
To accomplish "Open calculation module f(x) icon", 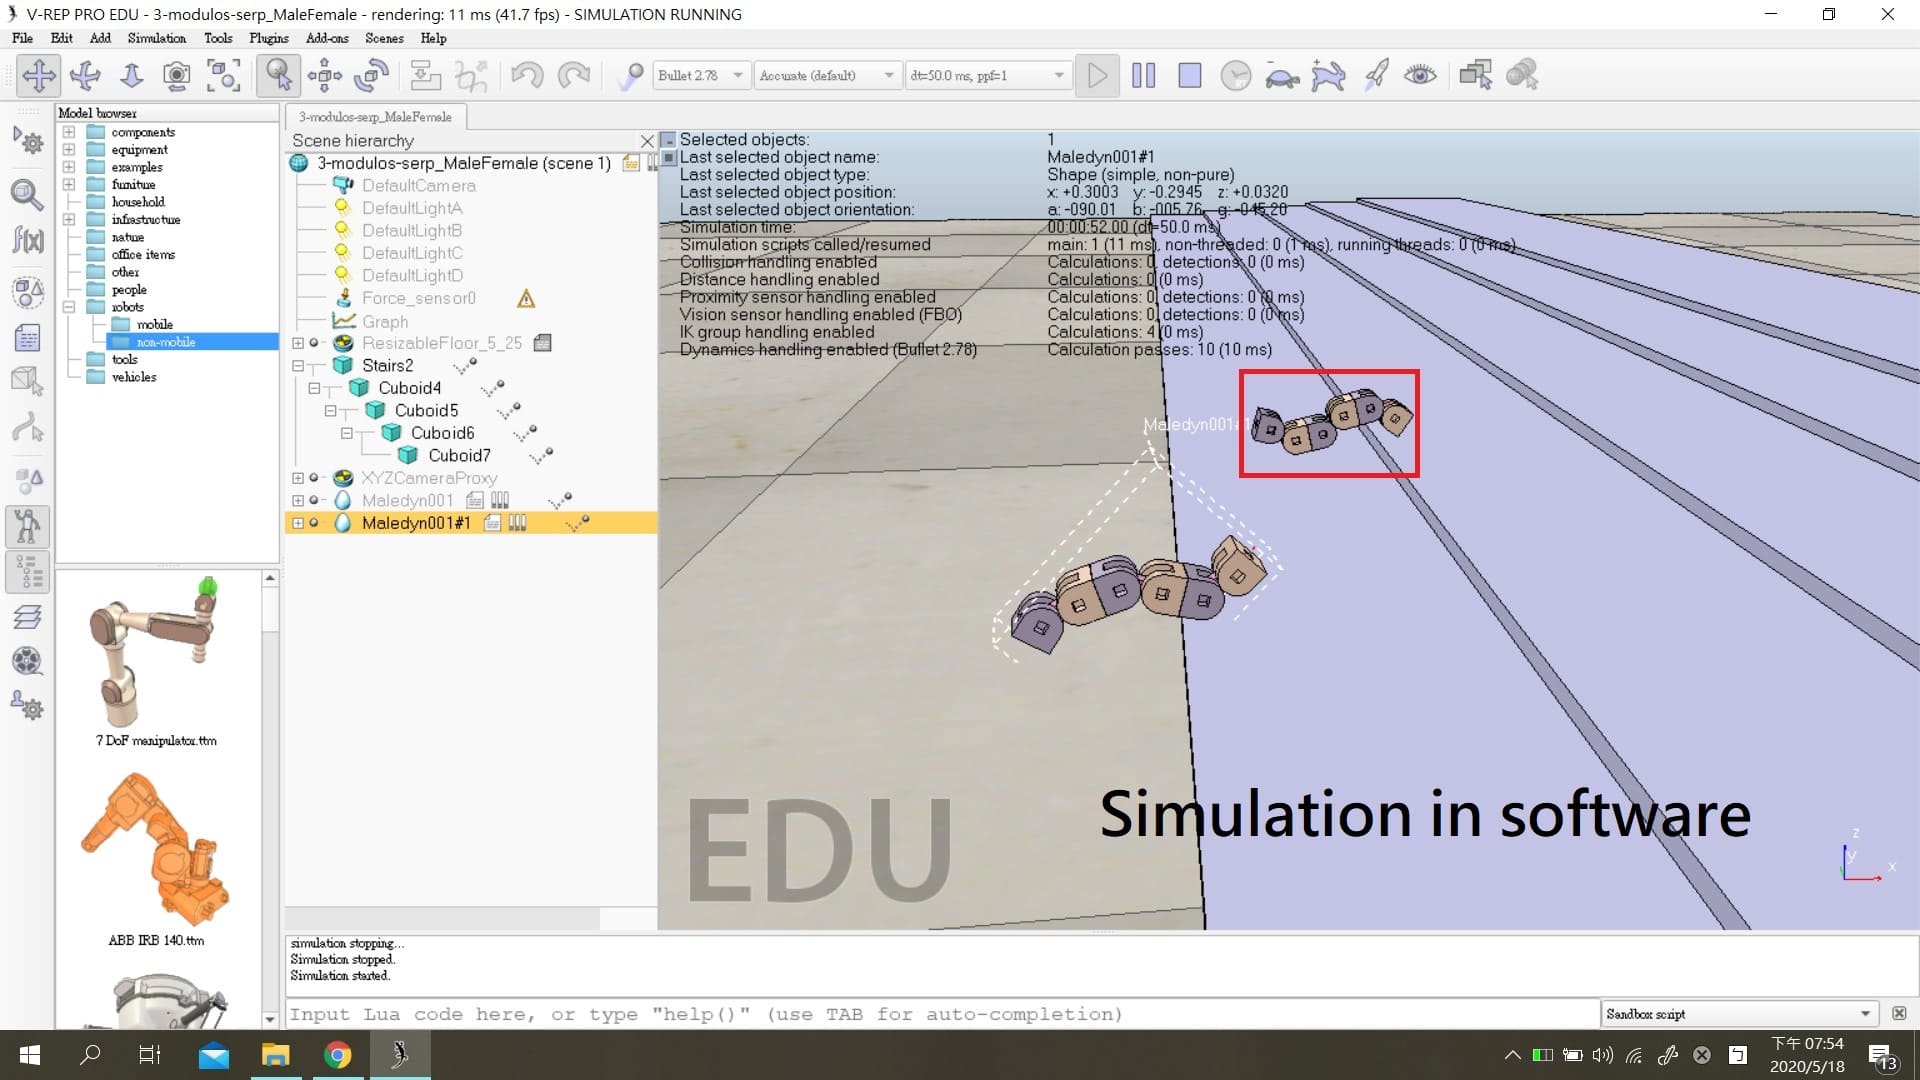I will [x=28, y=240].
